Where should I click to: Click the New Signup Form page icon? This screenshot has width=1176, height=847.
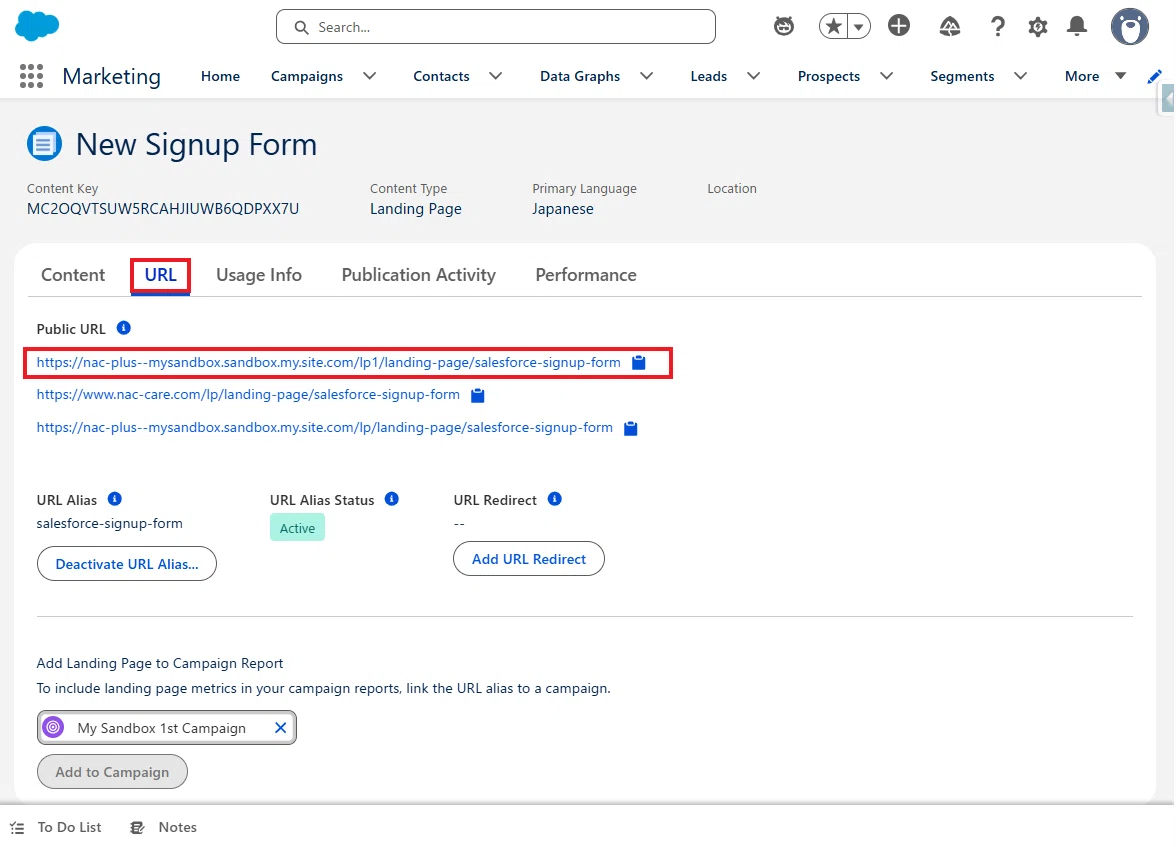44,143
